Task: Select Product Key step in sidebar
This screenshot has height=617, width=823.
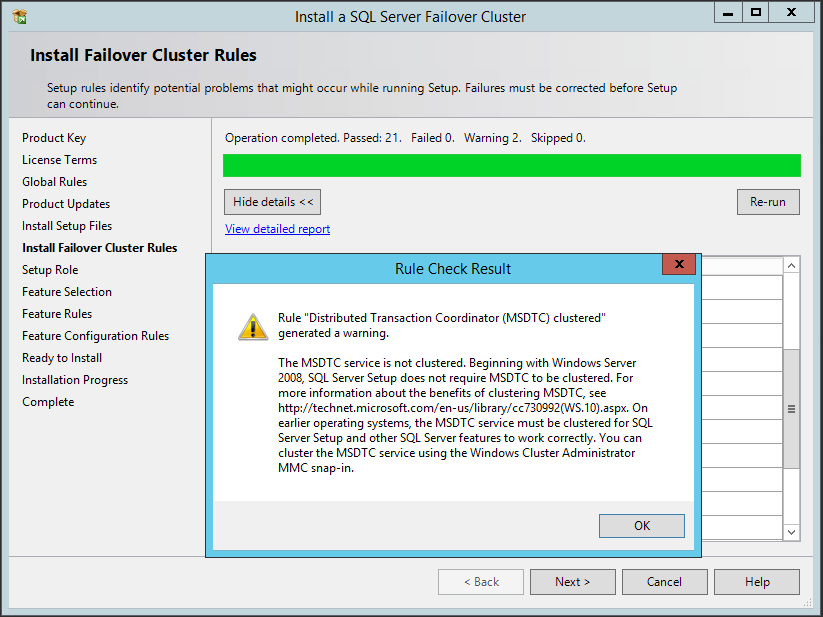Action: point(54,138)
